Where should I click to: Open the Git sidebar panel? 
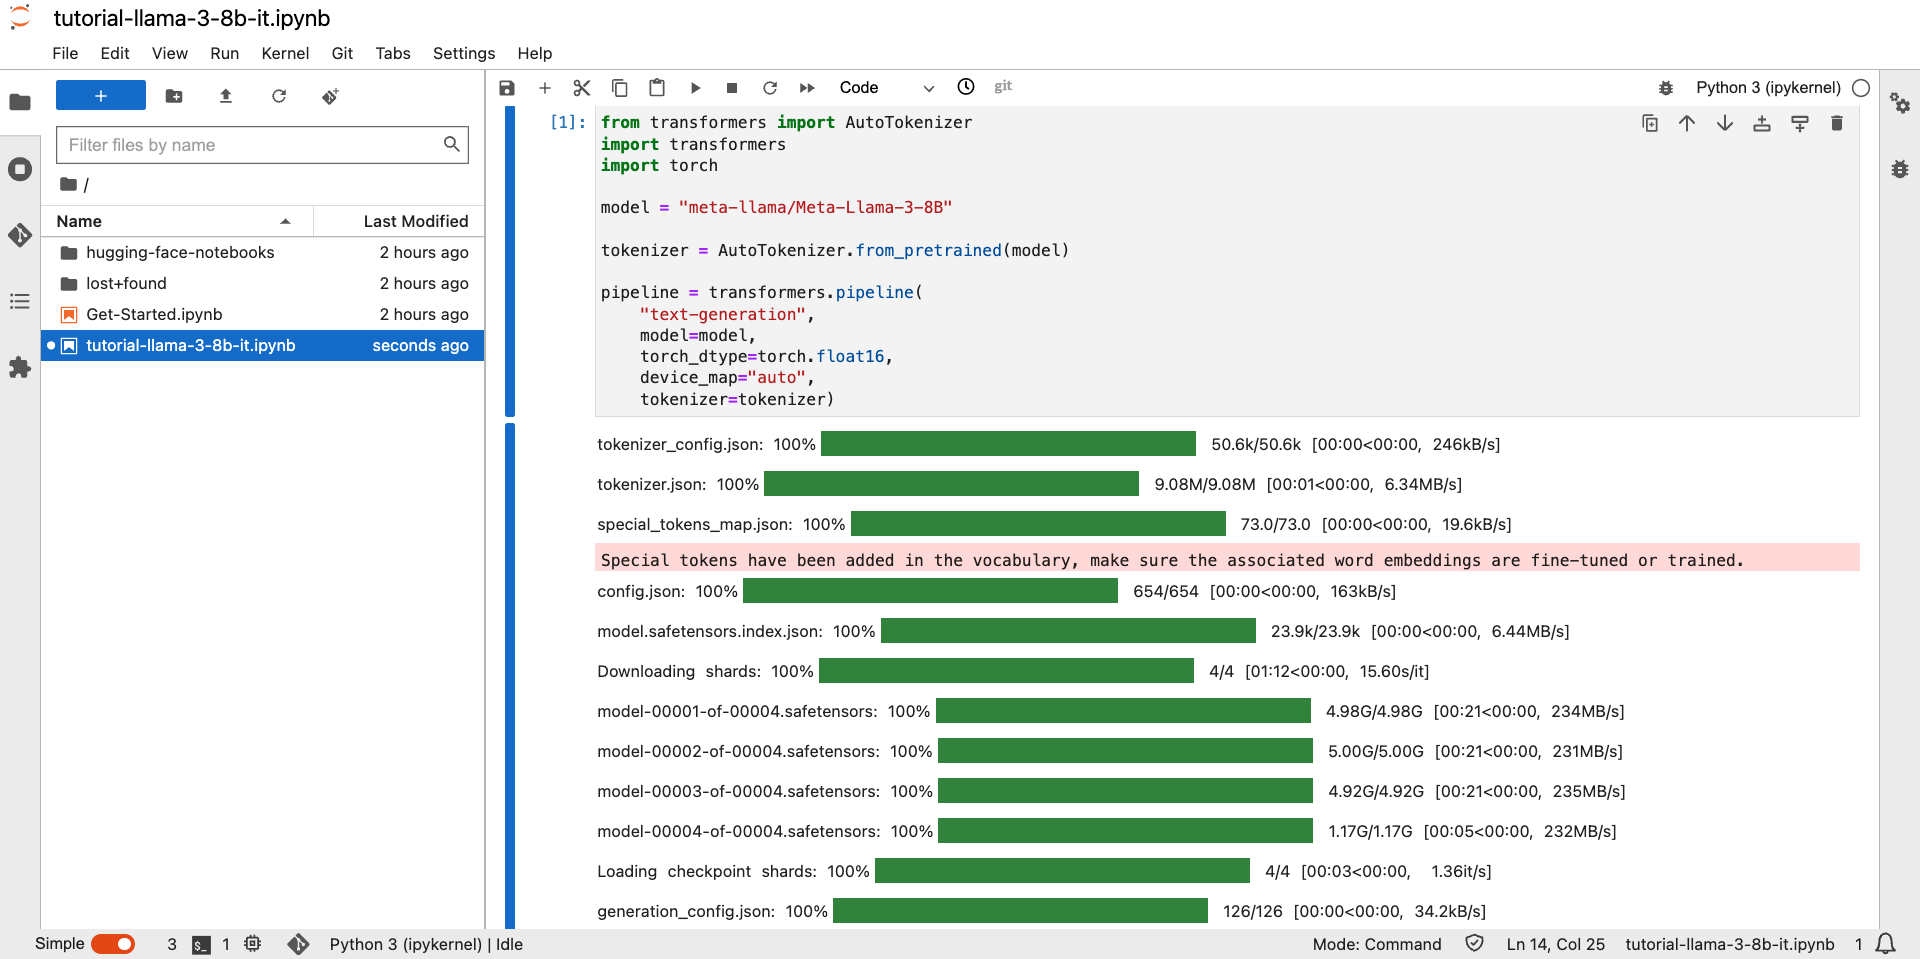pos(20,235)
